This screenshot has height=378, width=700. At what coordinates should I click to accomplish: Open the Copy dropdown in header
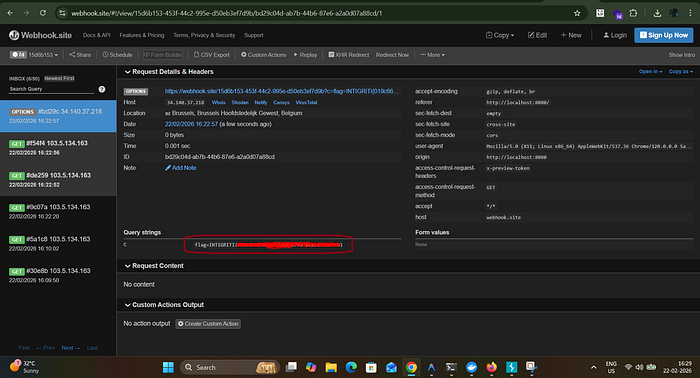[500, 35]
